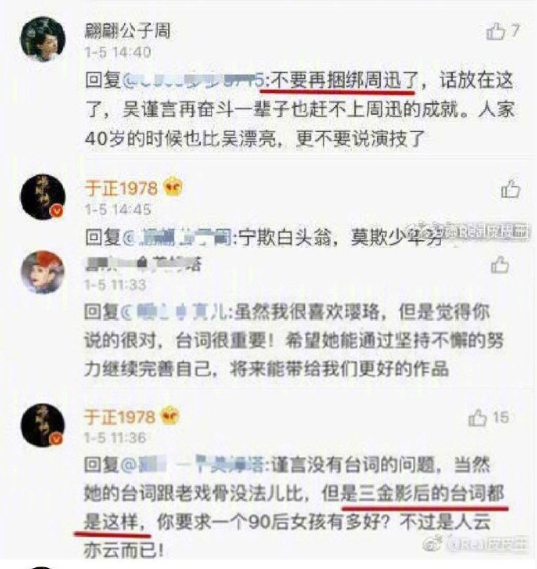Click the 1-5 14:40 comment timestamp
Viewport: 537px width, 569px height.
[x=118, y=53]
